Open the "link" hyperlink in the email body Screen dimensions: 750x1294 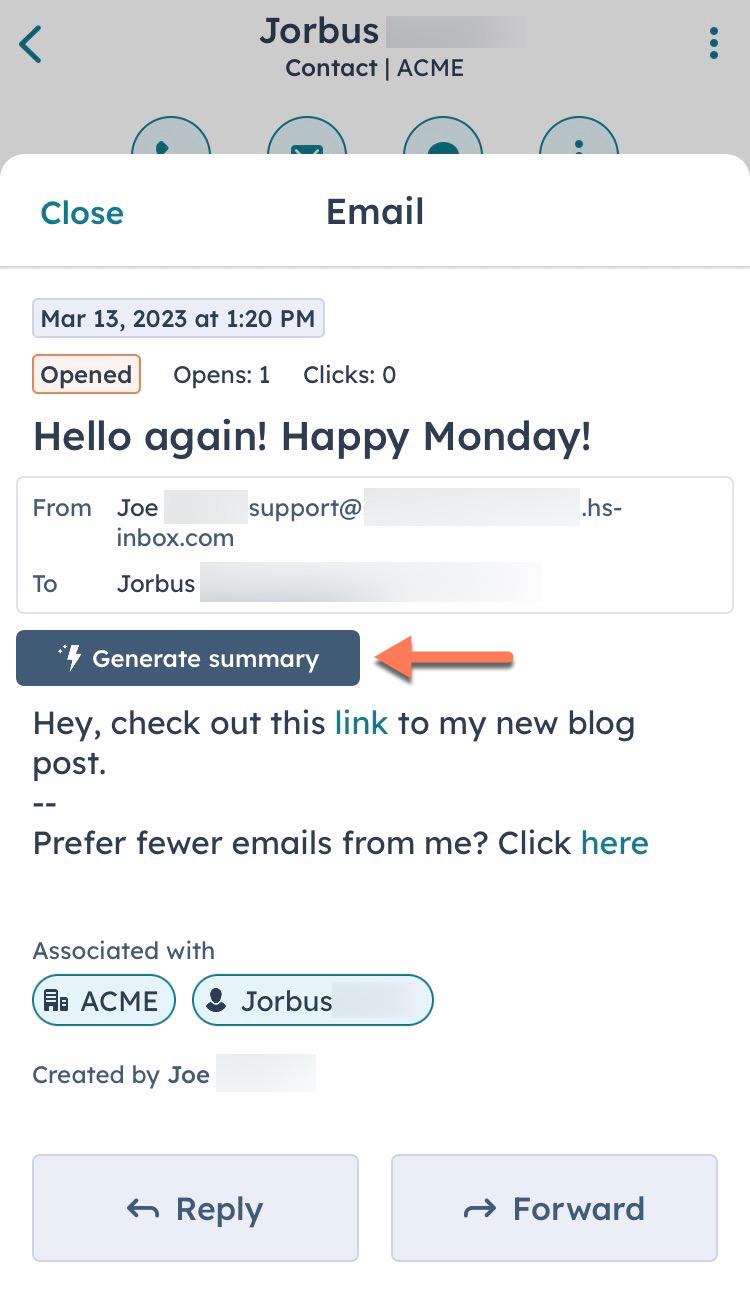coord(362,722)
